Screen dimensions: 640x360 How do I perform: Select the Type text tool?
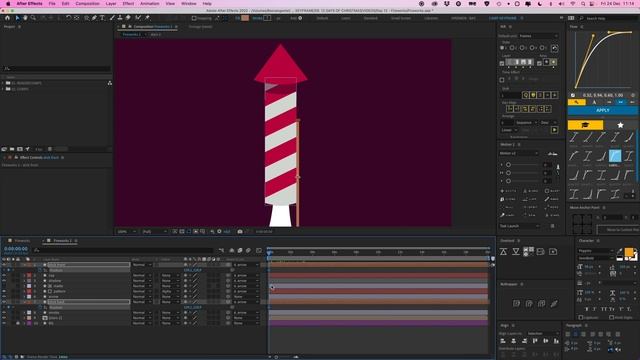102,18
